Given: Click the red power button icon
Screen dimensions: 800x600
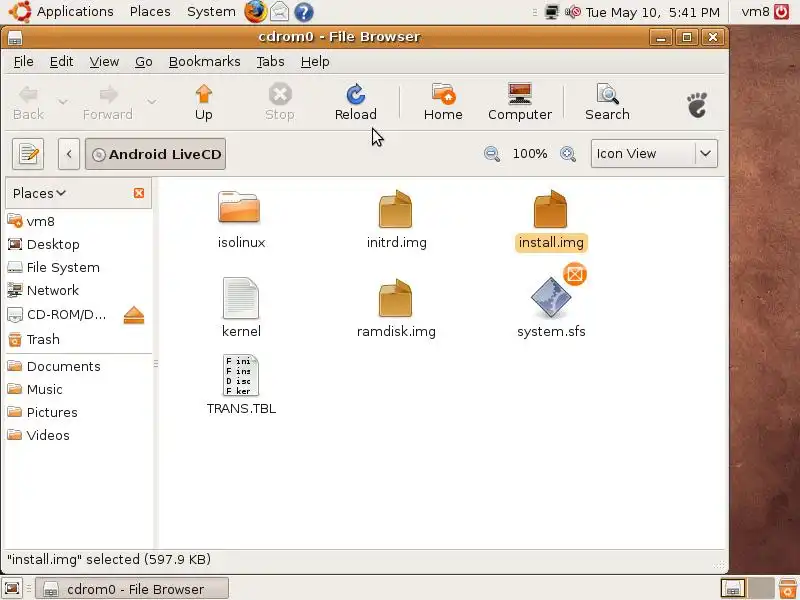Looking at the screenshot, I should click(x=782, y=12).
